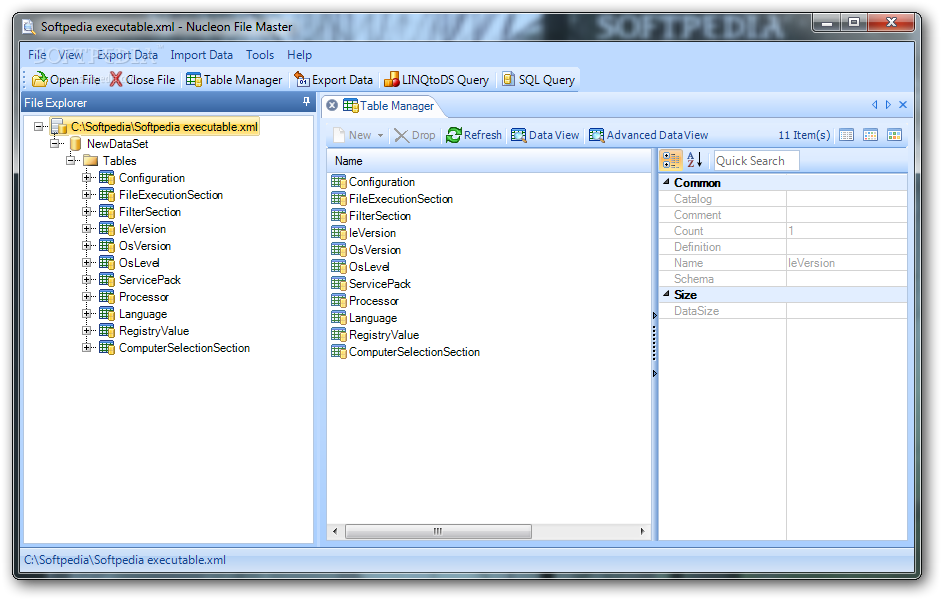Open the Help menu

(x=299, y=55)
